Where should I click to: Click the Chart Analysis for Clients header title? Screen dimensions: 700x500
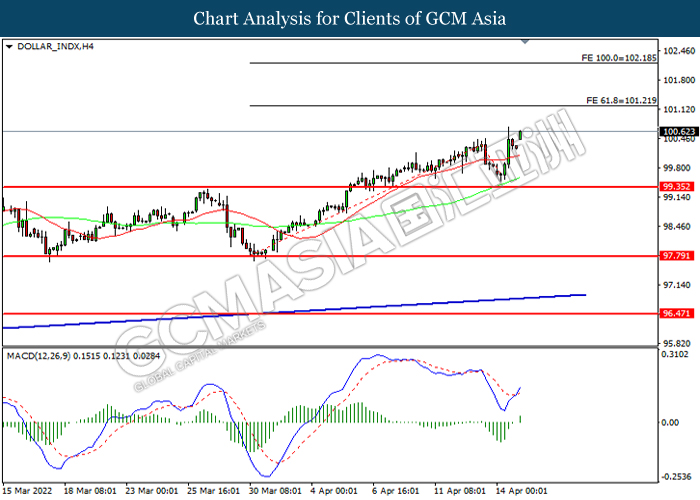click(x=350, y=19)
